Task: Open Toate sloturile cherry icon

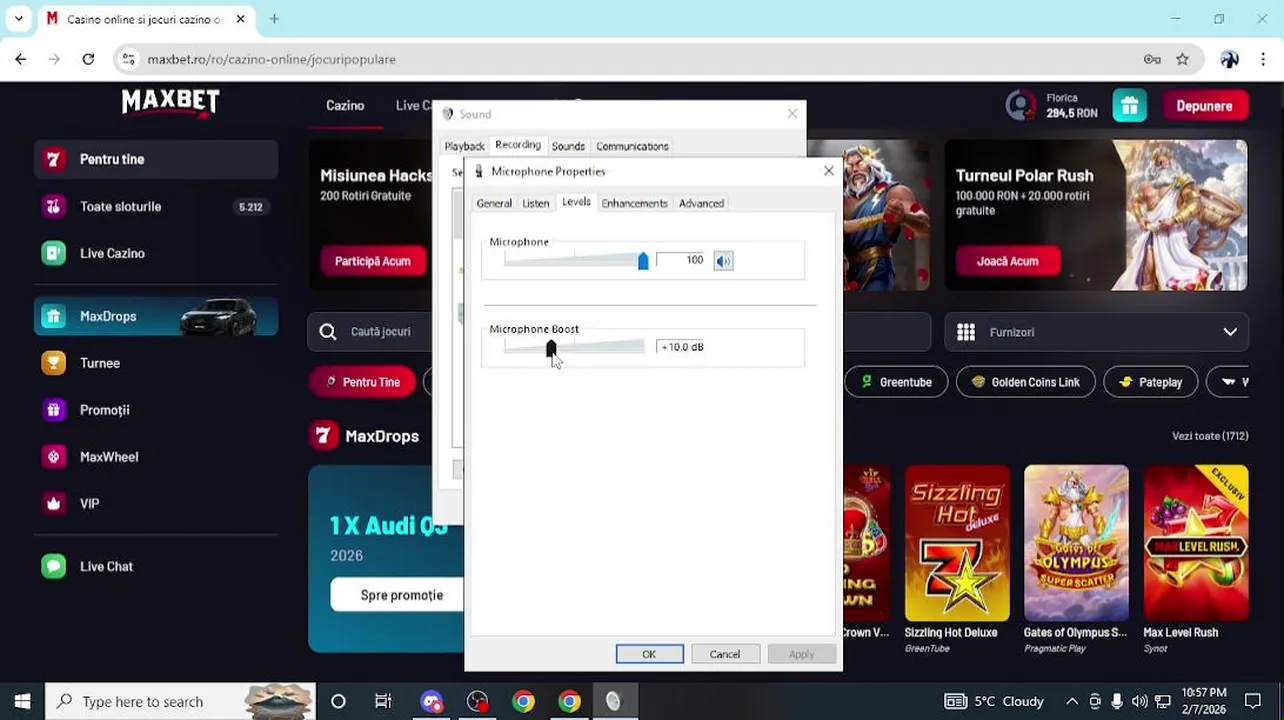Action: coord(53,207)
